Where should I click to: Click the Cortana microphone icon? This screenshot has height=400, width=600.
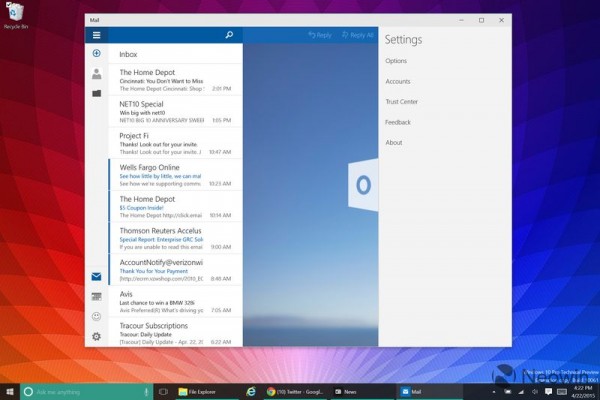(146, 392)
